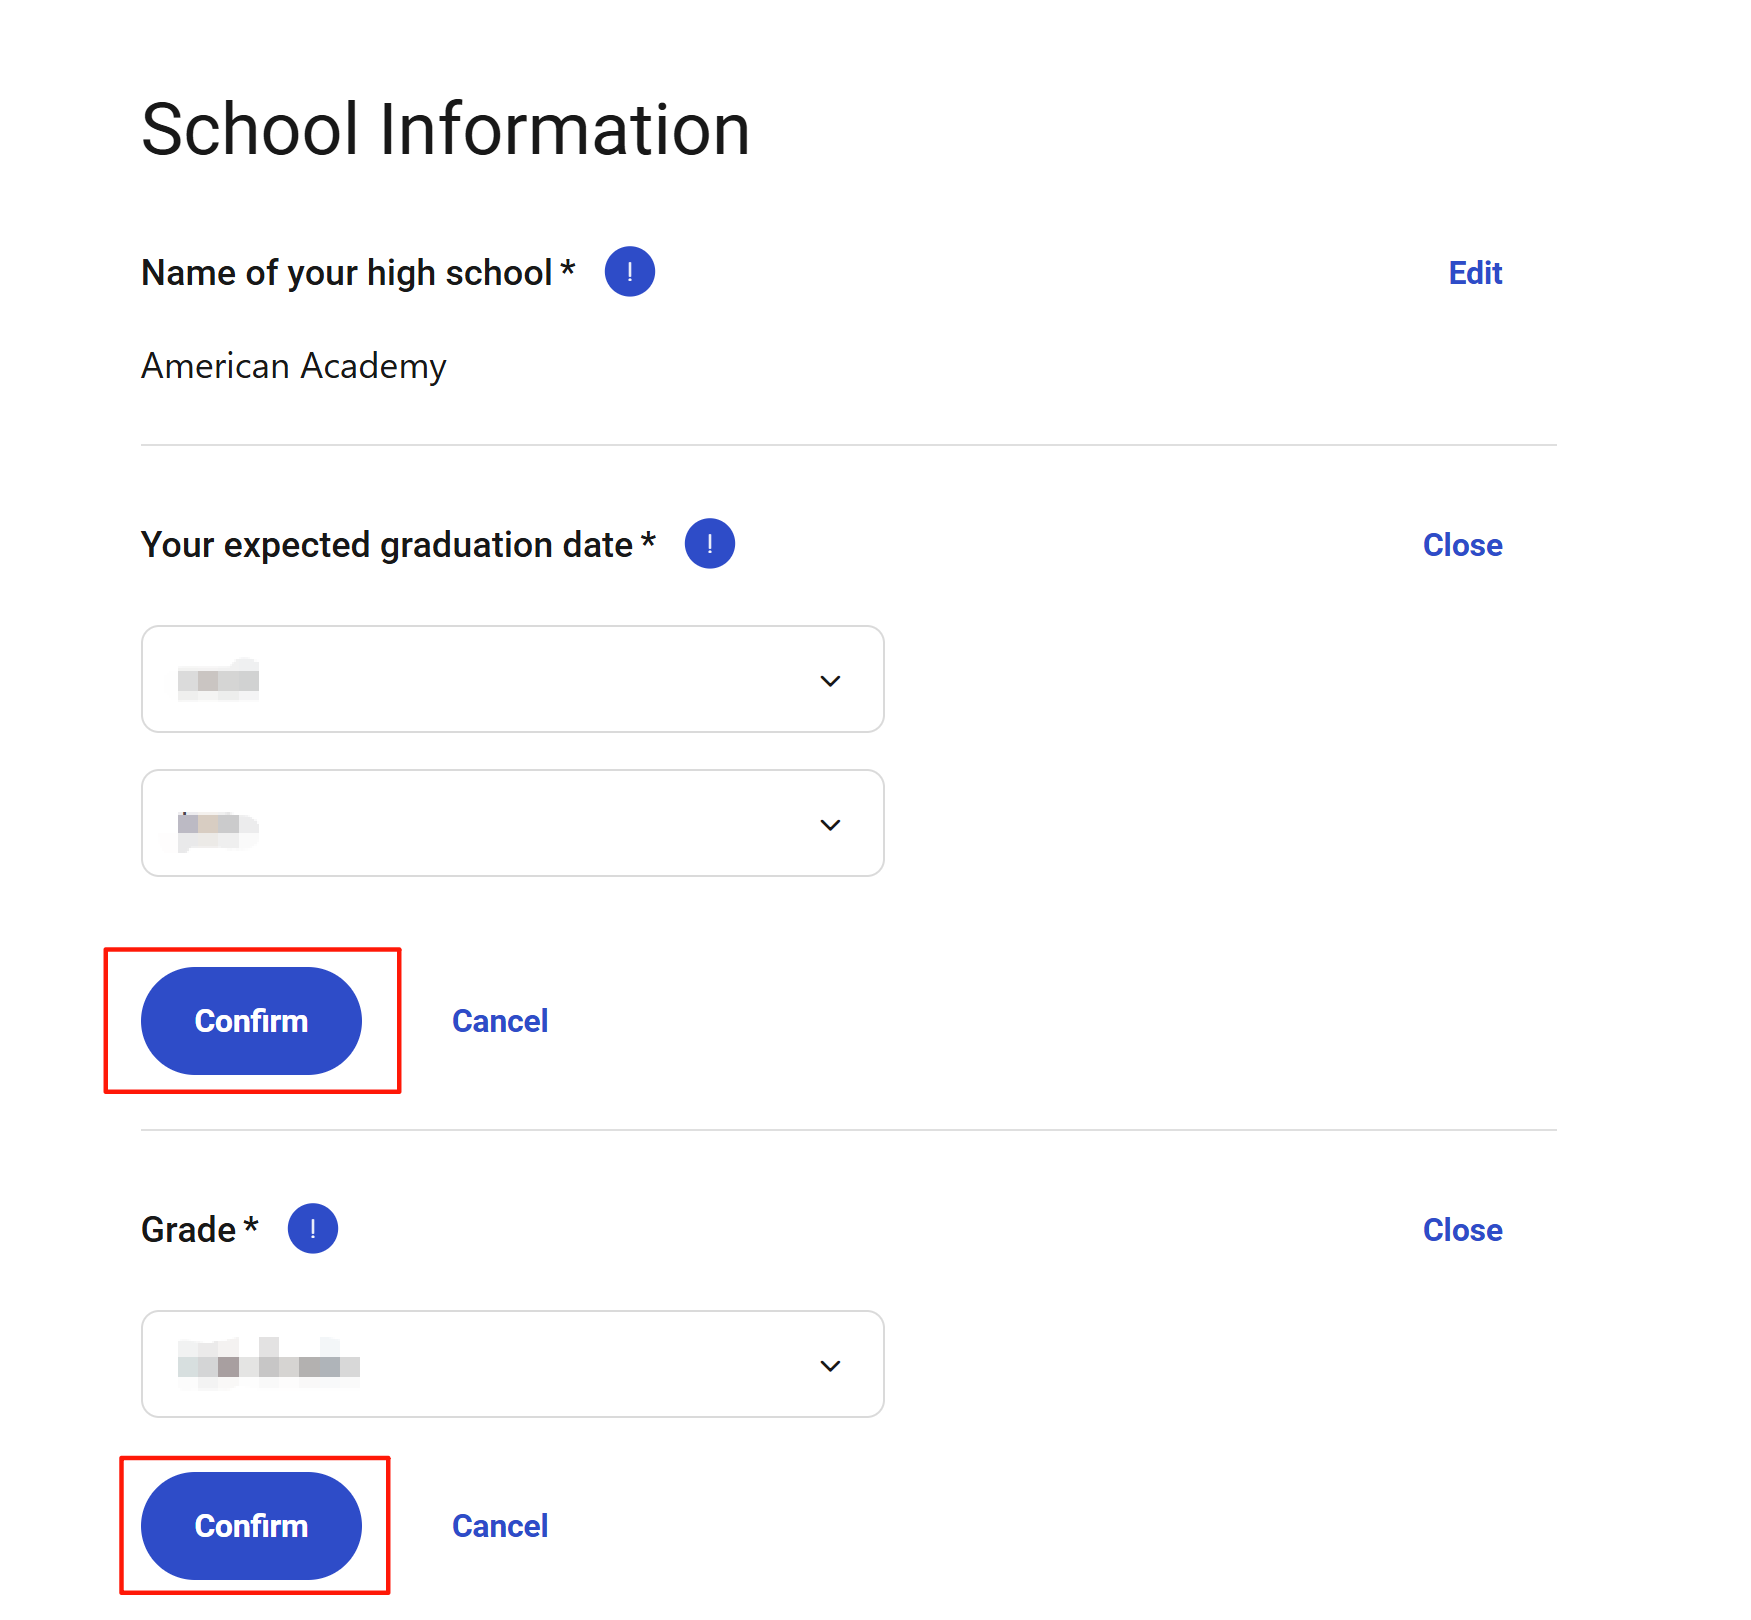Confirm the expected graduation date
The image size is (1751, 1620).
click(251, 1021)
